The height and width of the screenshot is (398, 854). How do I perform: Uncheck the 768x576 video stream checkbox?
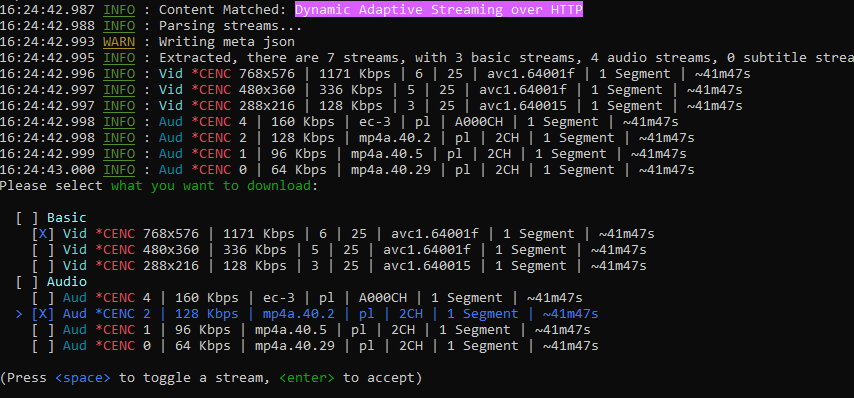(x=43, y=234)
